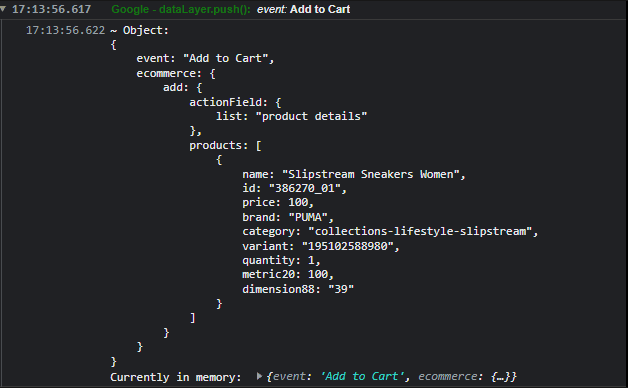The height and width of the screenshot is (388, 628).
Task: Click the brand "PUMA" line
Action: tap(288, 217)
